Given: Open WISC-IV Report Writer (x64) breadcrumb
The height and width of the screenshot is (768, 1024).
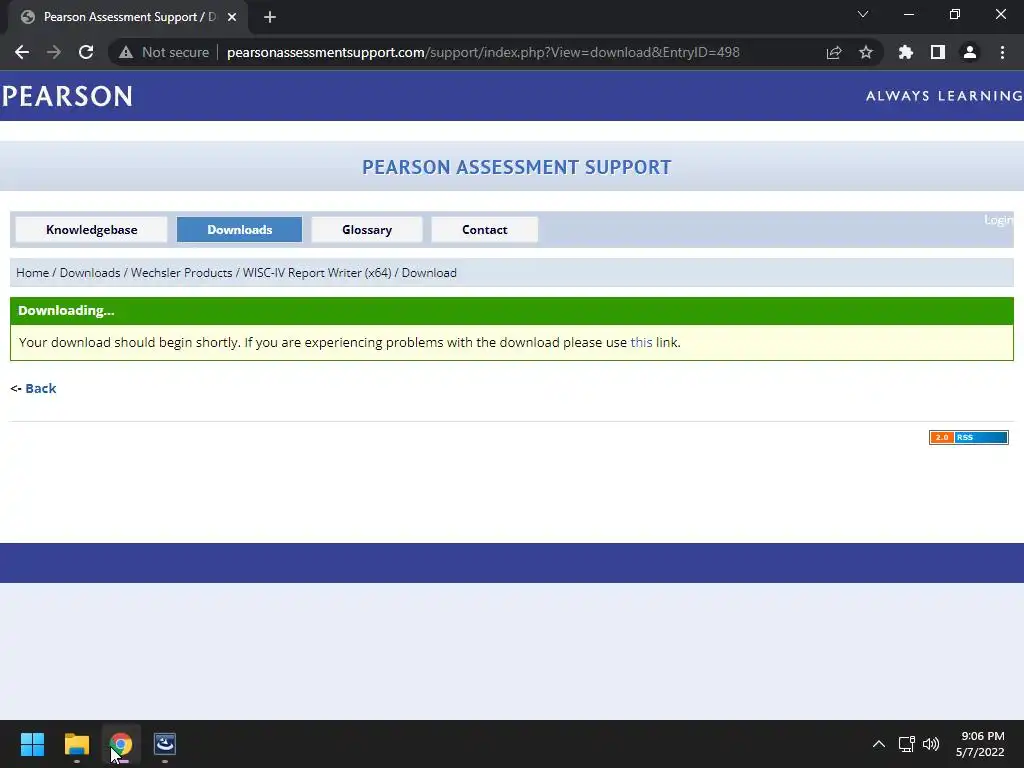Looking at the screenshot, I should point(317,273).
